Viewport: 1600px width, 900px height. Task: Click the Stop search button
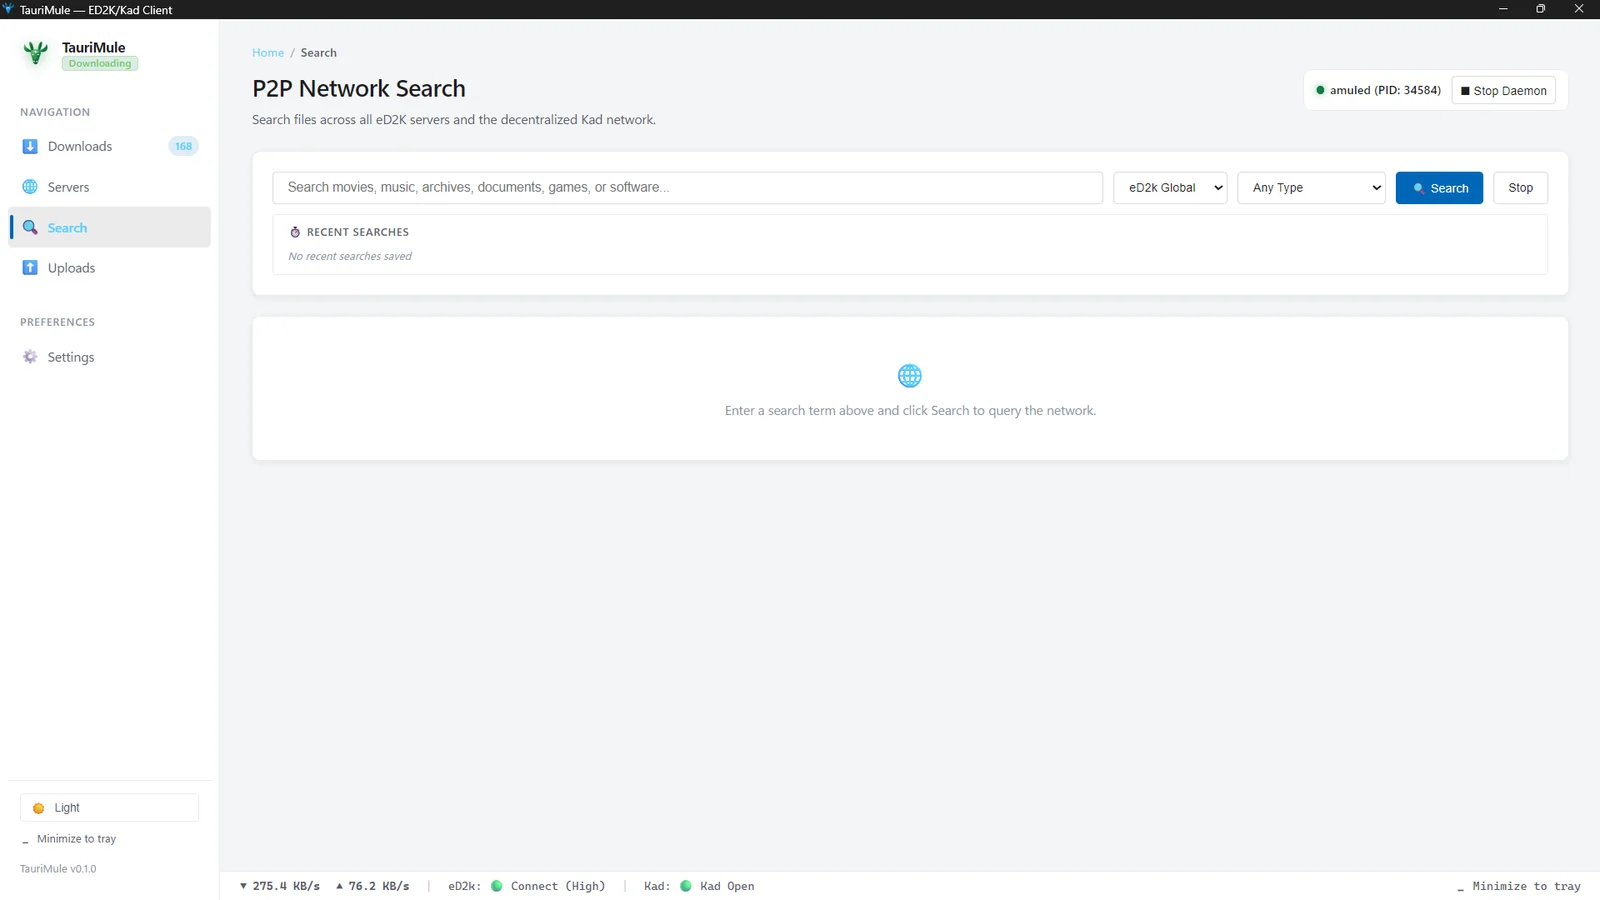click(1520, 188)
